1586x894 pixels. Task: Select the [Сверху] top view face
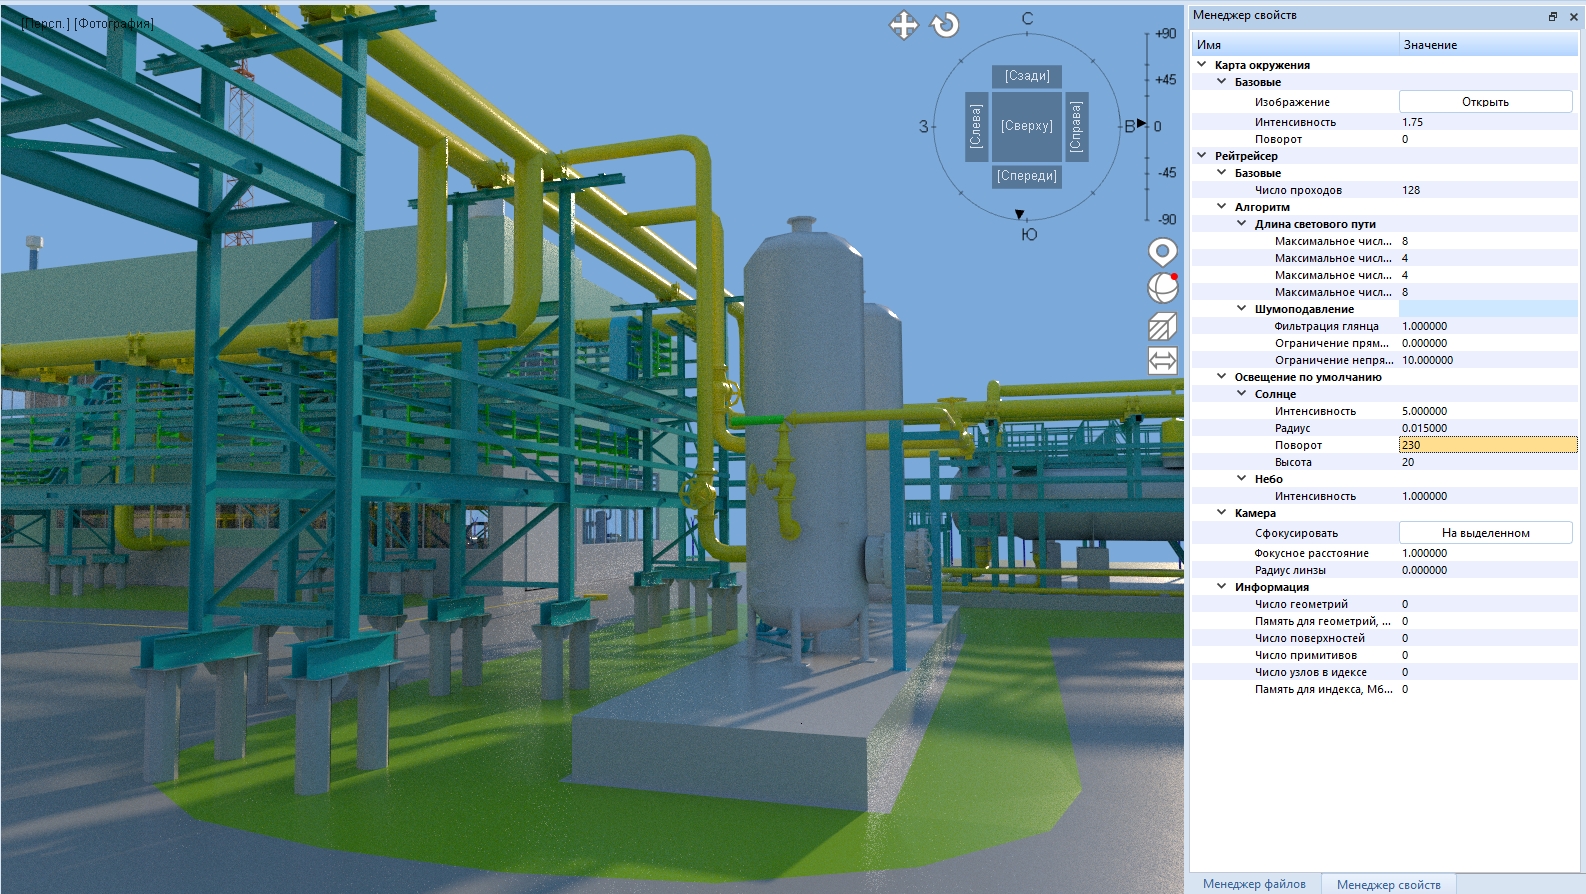[x=1026, y=126]
